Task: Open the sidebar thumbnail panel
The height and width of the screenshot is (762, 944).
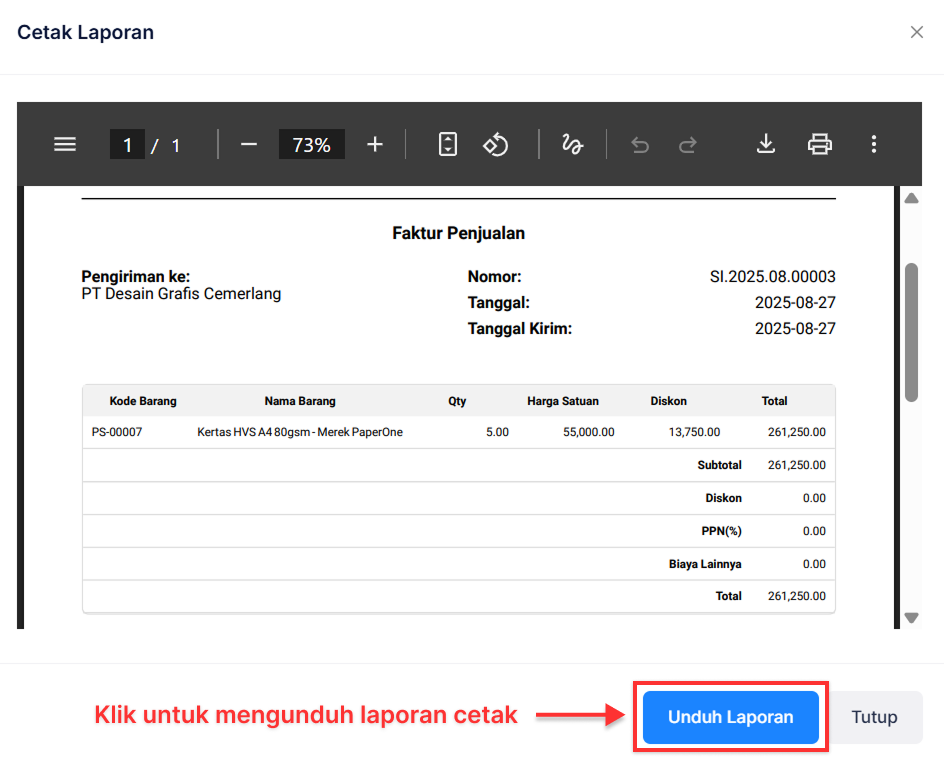Action: coord(64,144)
